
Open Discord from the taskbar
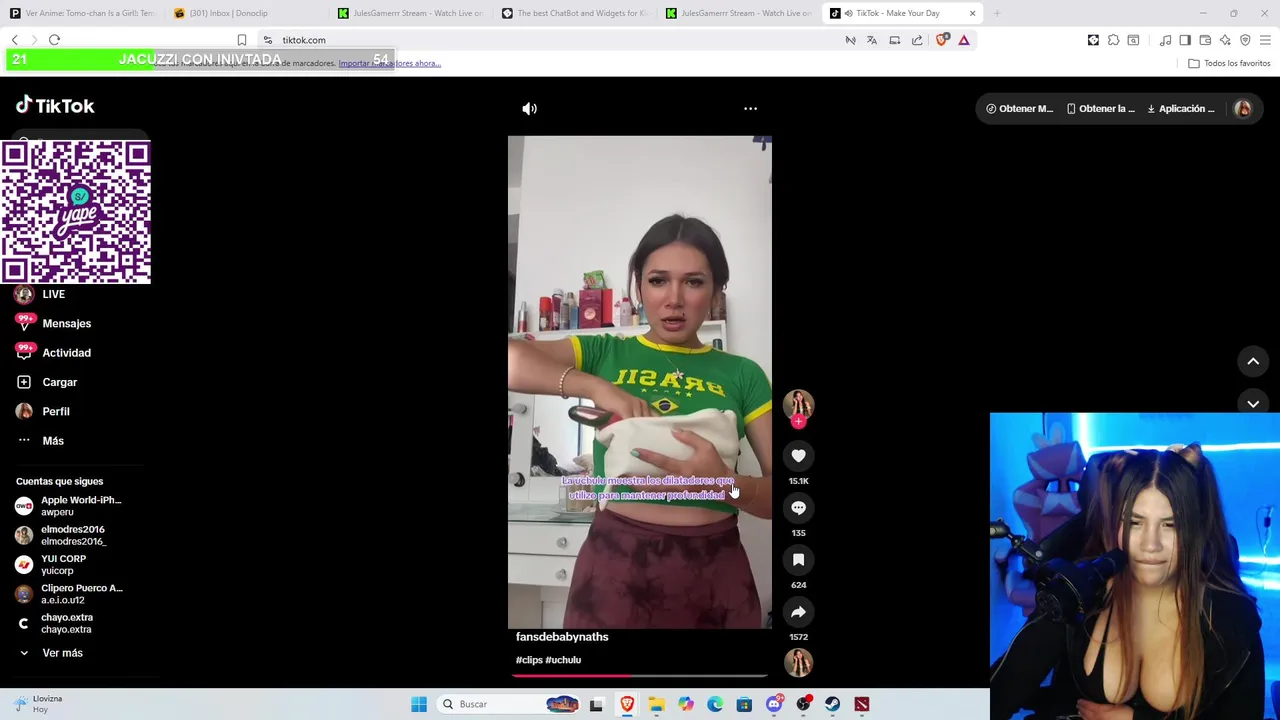coord(774,704)
